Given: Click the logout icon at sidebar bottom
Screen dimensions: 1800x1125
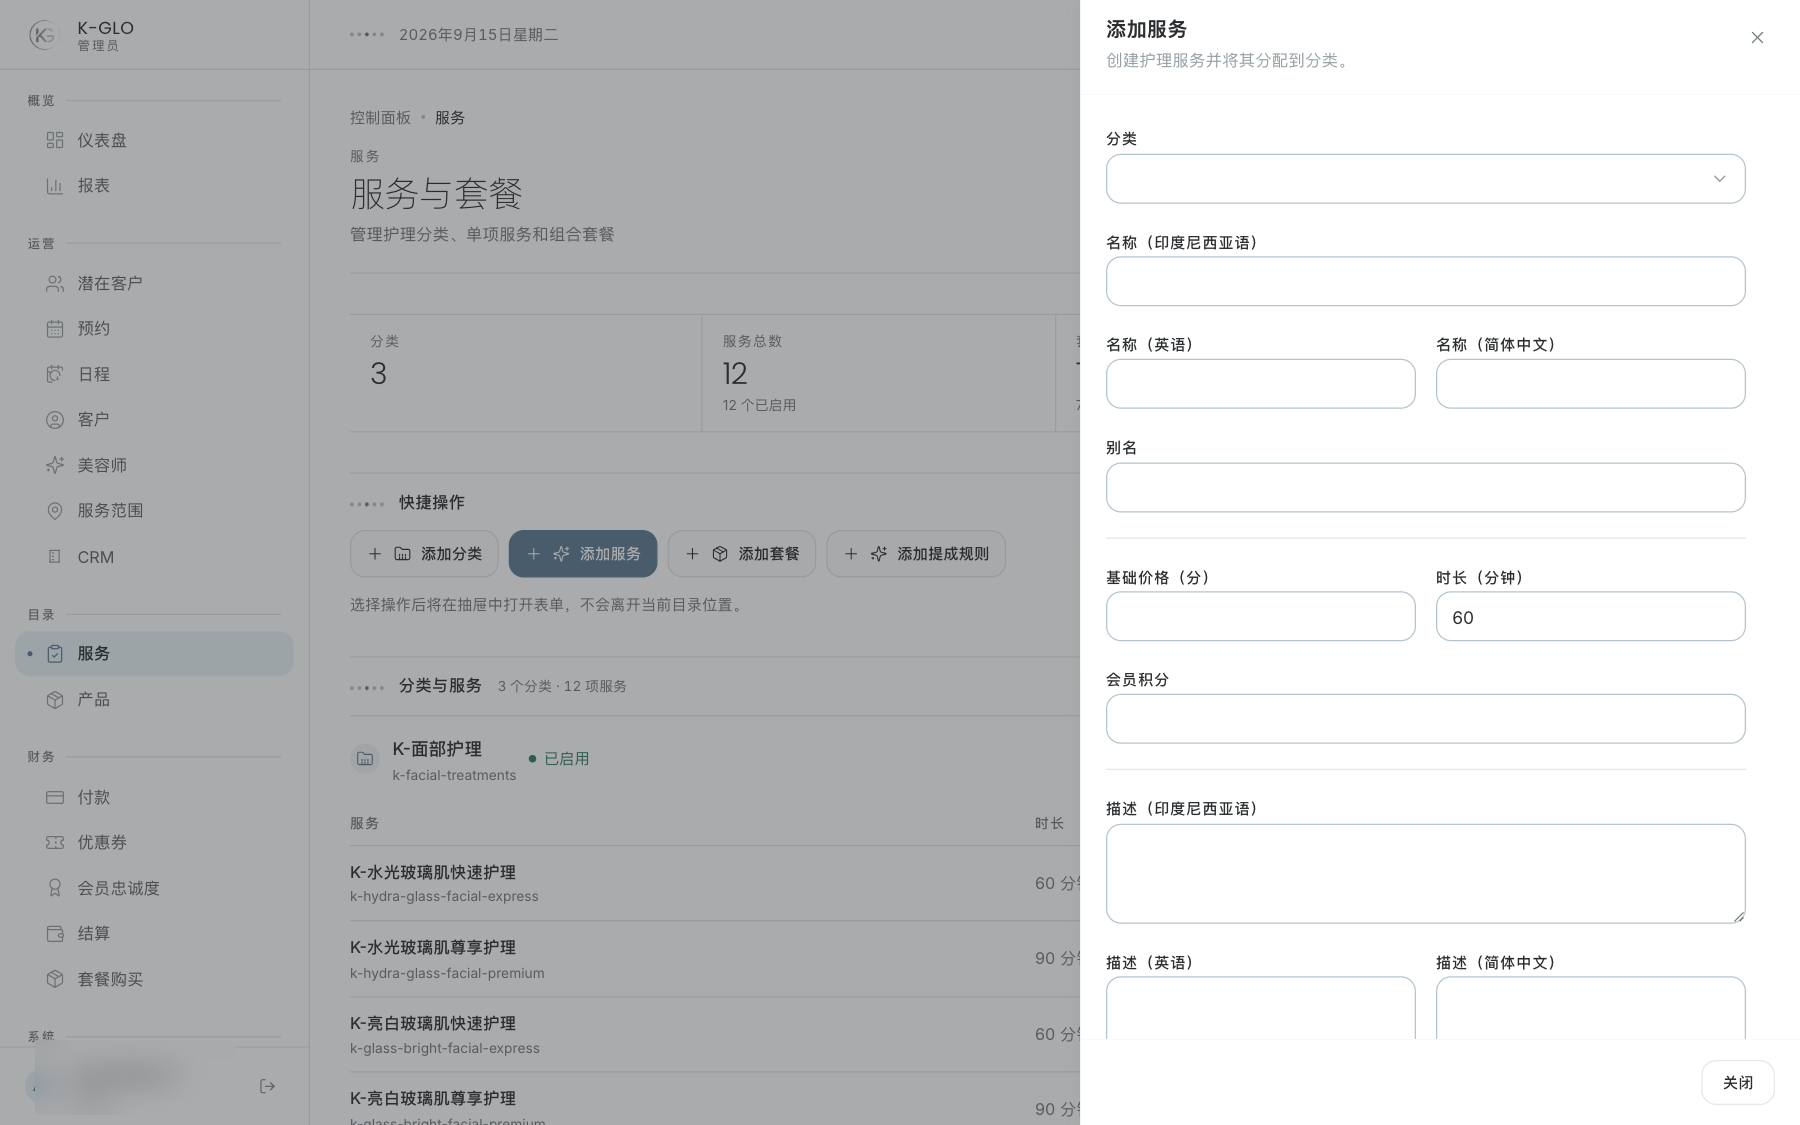Looking at the screenshot, I should click(267, 1086).
